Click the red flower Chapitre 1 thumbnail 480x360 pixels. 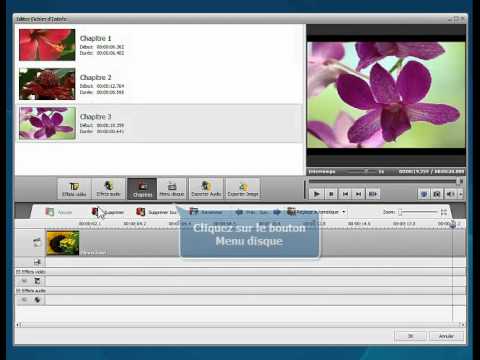[x=47, y=45]
